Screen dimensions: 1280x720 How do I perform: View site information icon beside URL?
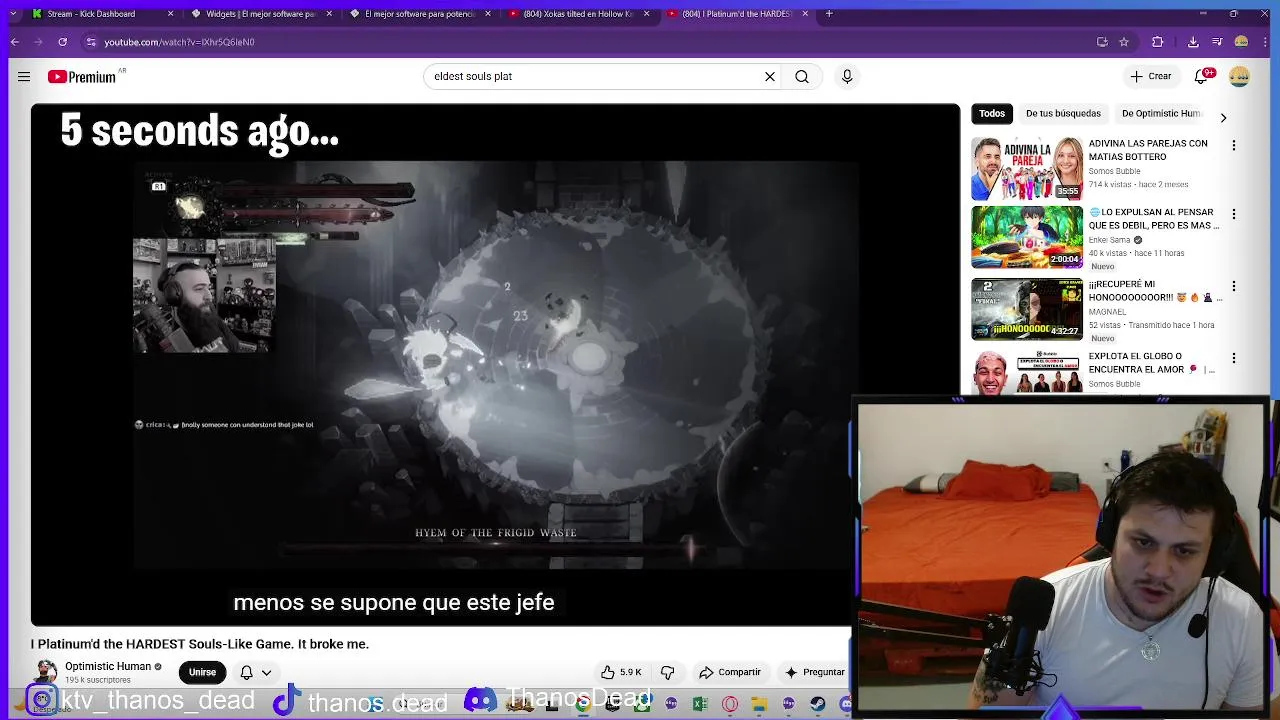[x=91, y=42]
